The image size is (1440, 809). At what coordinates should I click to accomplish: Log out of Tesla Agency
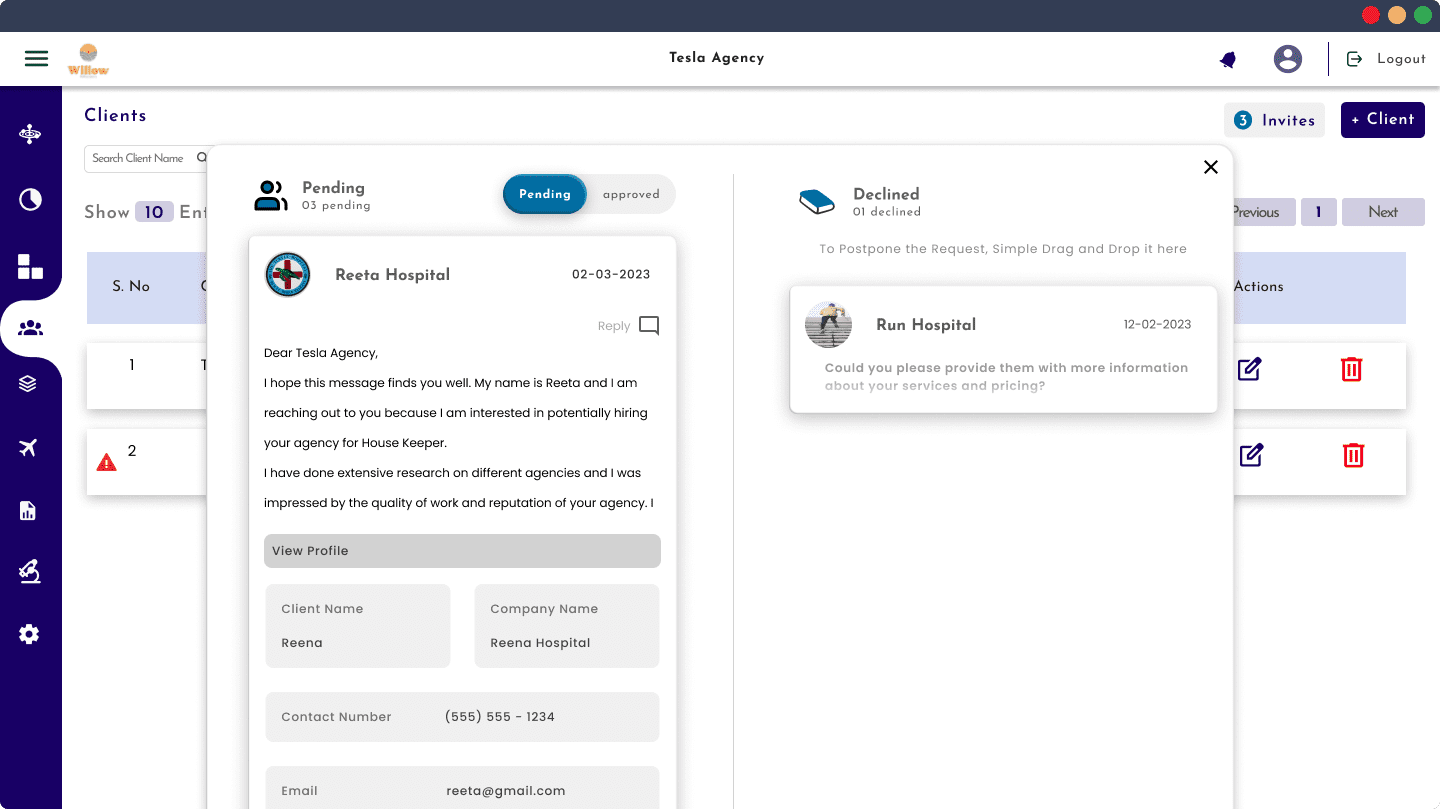coord(1386,59)
